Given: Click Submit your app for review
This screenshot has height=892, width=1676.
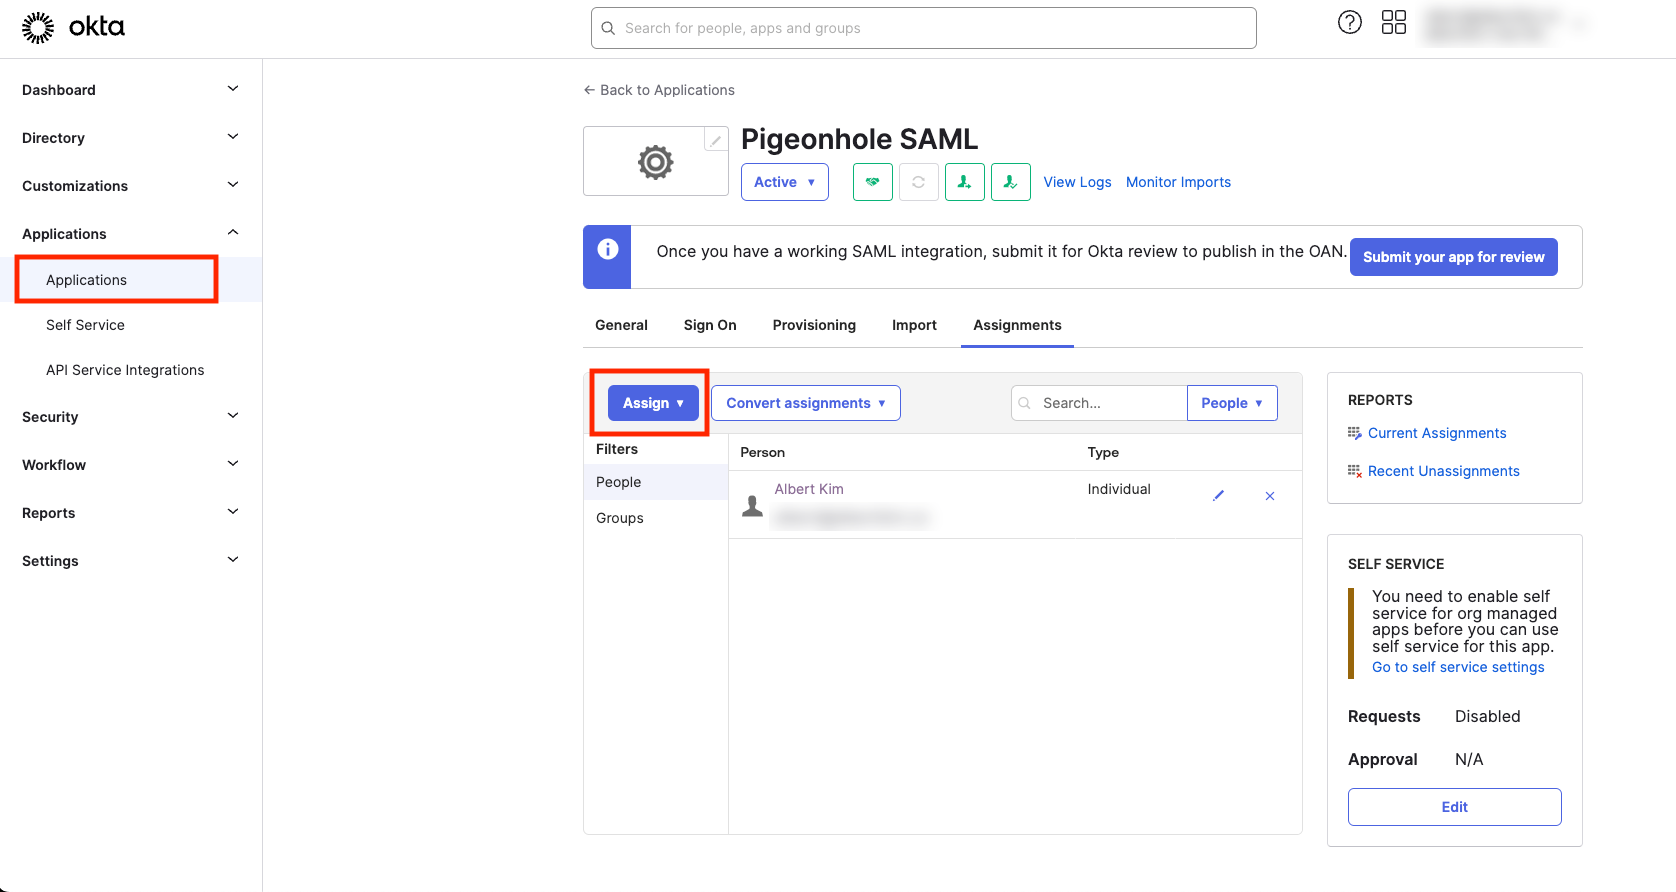Looking at the screenshot, I should point(1453,257).
